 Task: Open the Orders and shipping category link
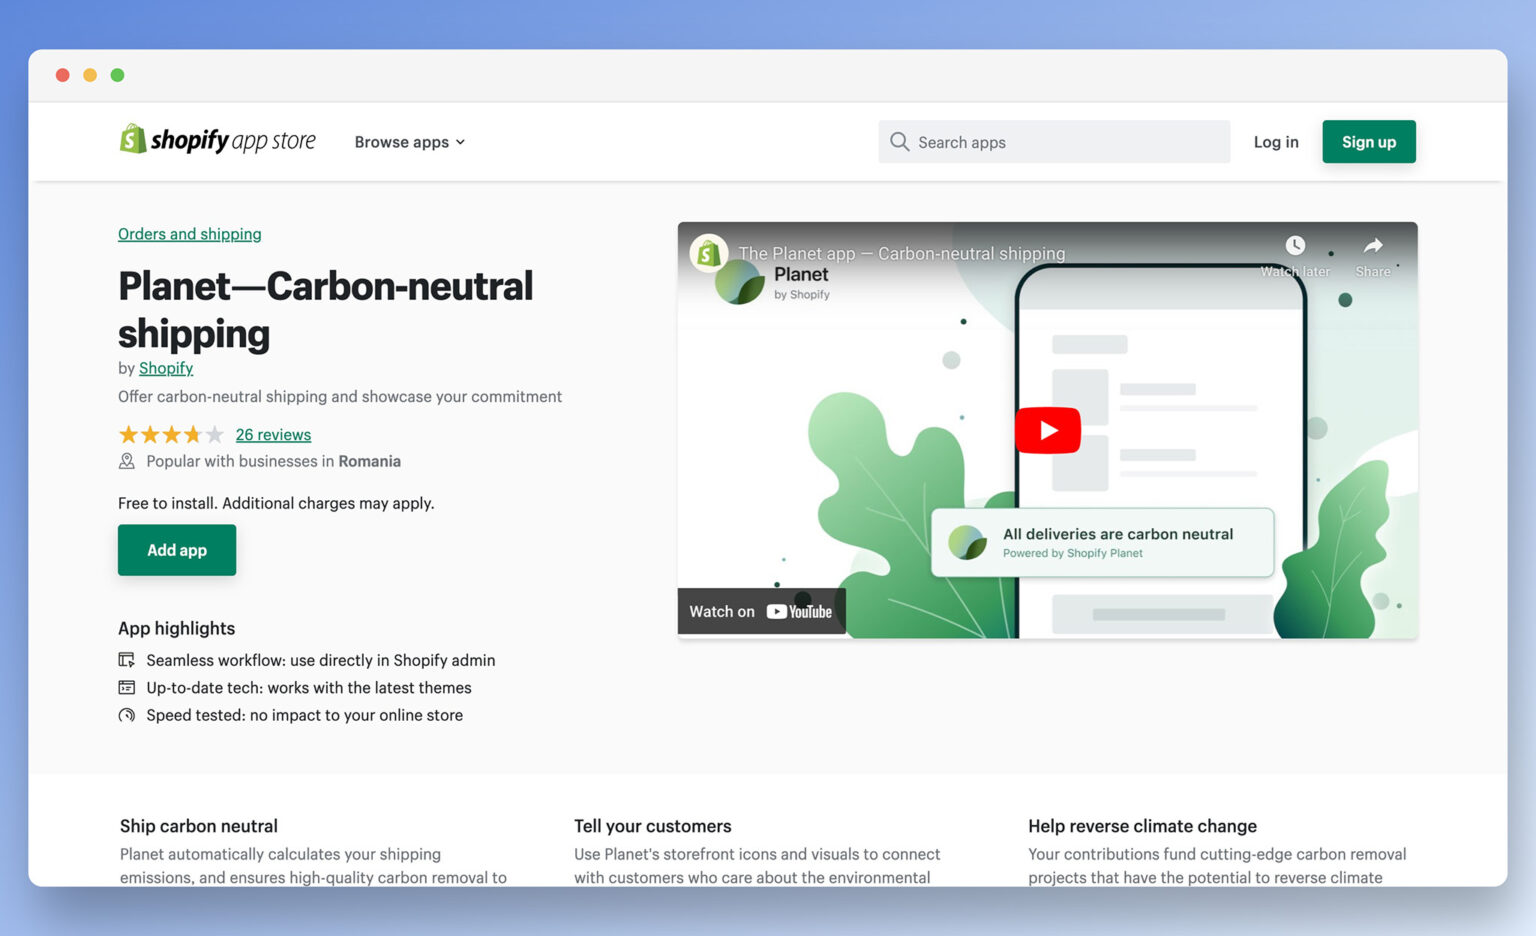point(189,234)
